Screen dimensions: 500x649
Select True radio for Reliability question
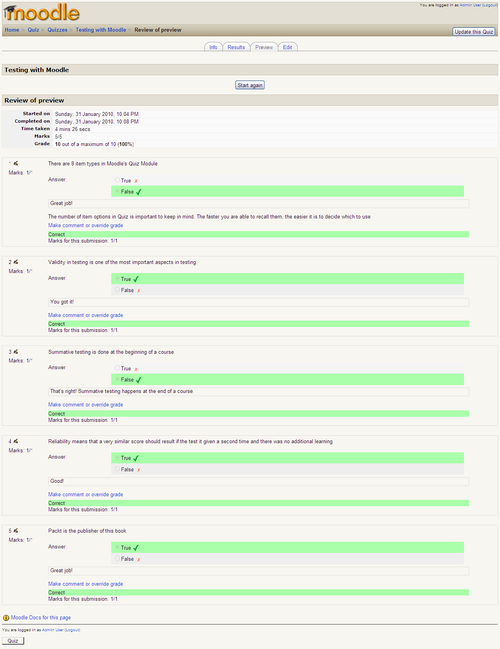pos(117,458)
